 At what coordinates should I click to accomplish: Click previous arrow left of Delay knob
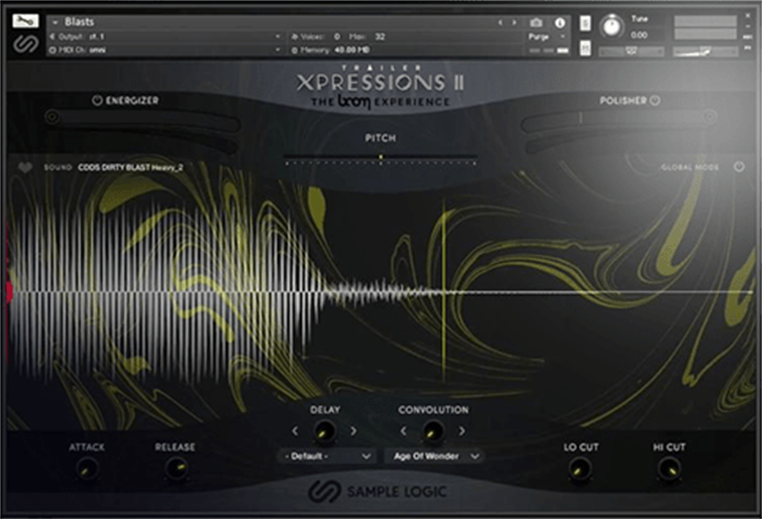coord(295,431)
